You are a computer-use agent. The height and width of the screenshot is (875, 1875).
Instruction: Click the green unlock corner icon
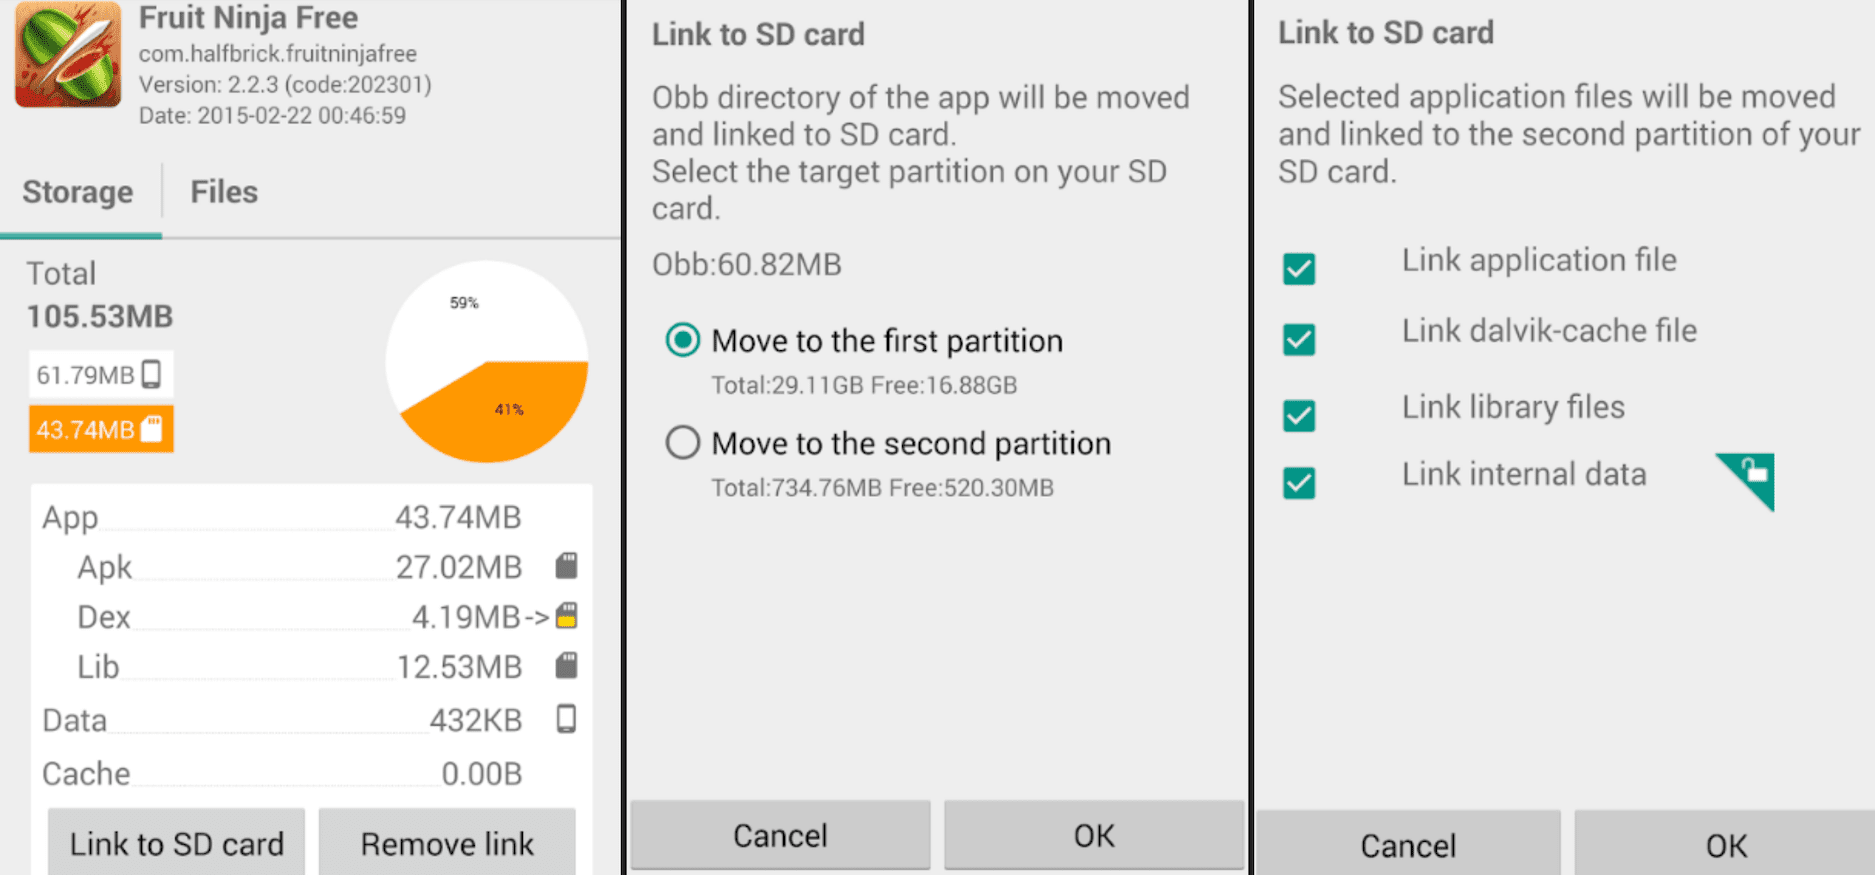click(1749, 479)
